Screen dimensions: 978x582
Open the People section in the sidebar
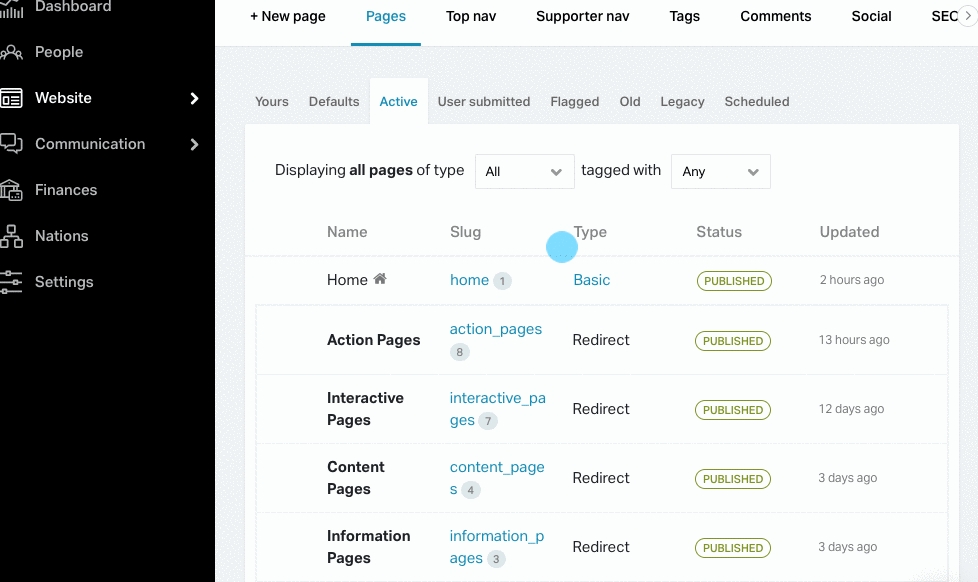click(58, 52)
